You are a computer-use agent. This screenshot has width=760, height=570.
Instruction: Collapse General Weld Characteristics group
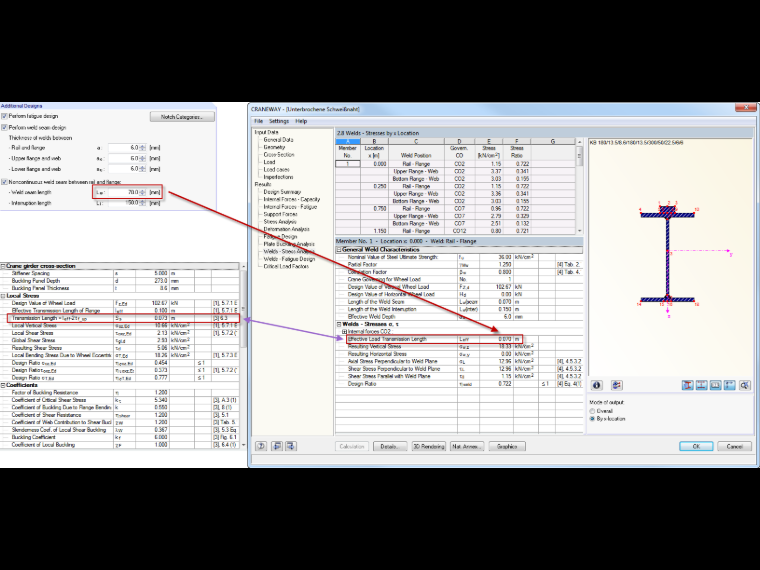coord(339,250)
